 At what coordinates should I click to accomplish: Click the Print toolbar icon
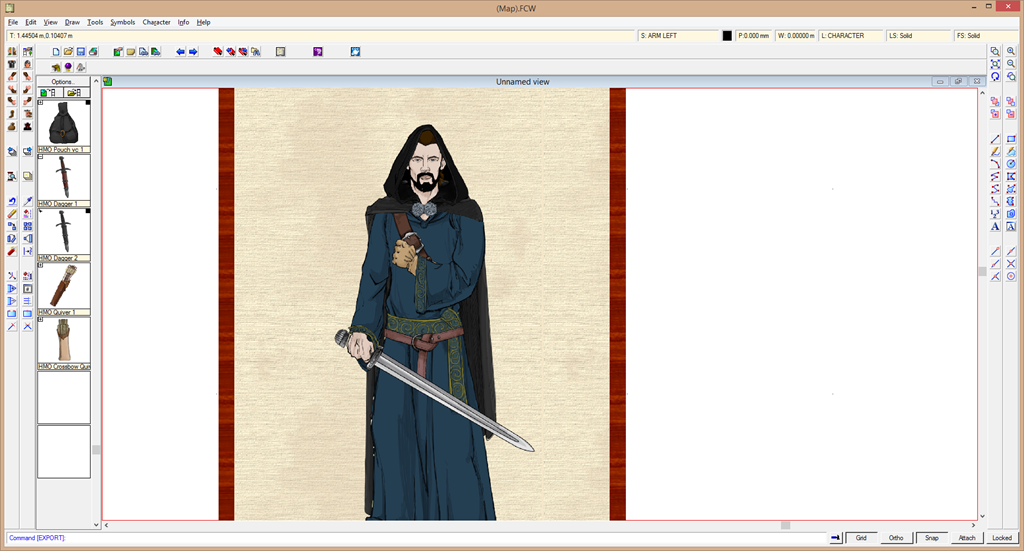point(93,52)
